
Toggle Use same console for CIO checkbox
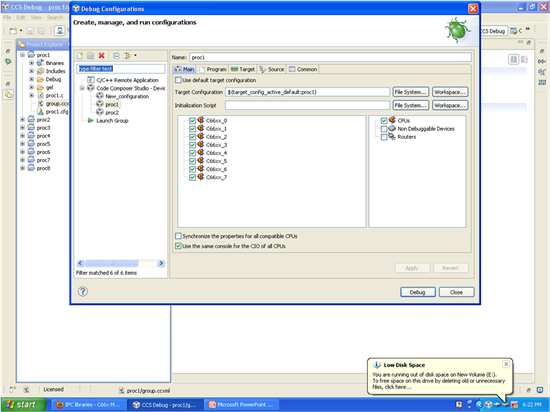pos(178,246)
